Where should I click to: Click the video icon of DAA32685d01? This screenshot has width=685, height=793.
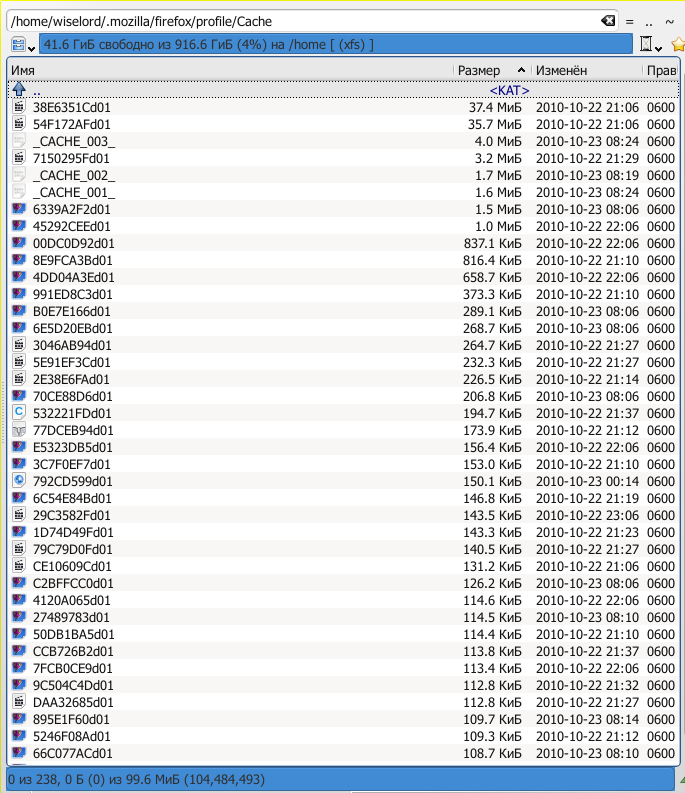pos(19,701)
